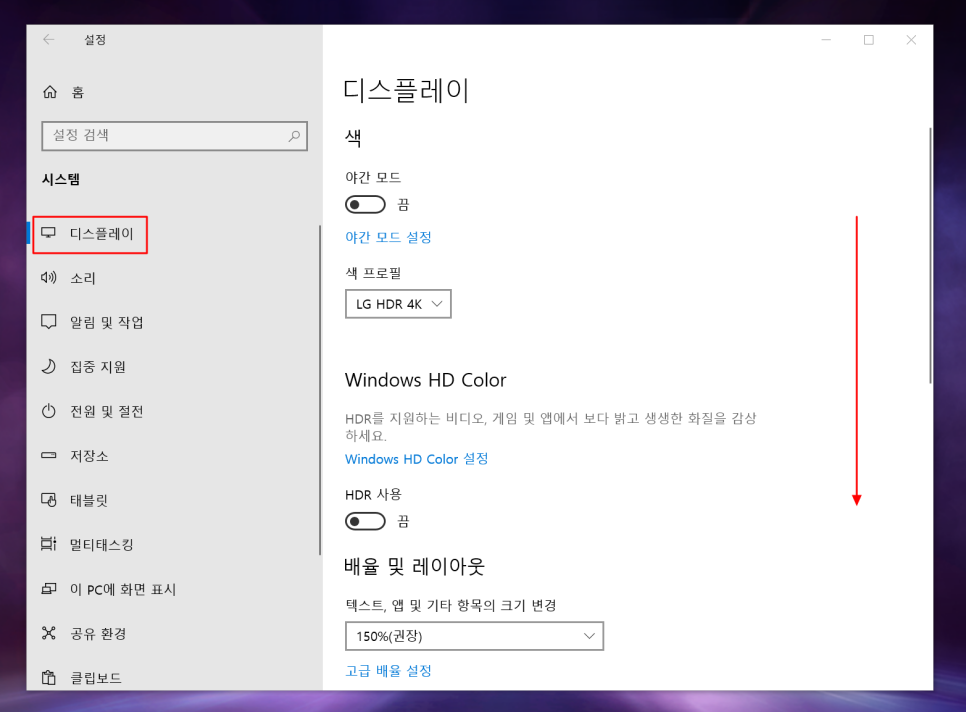Image resolution: width=966 pixels, height=712 pixels.
Task: Select 알림 및 작업 in the sidebar
Action: click(172, 322)
